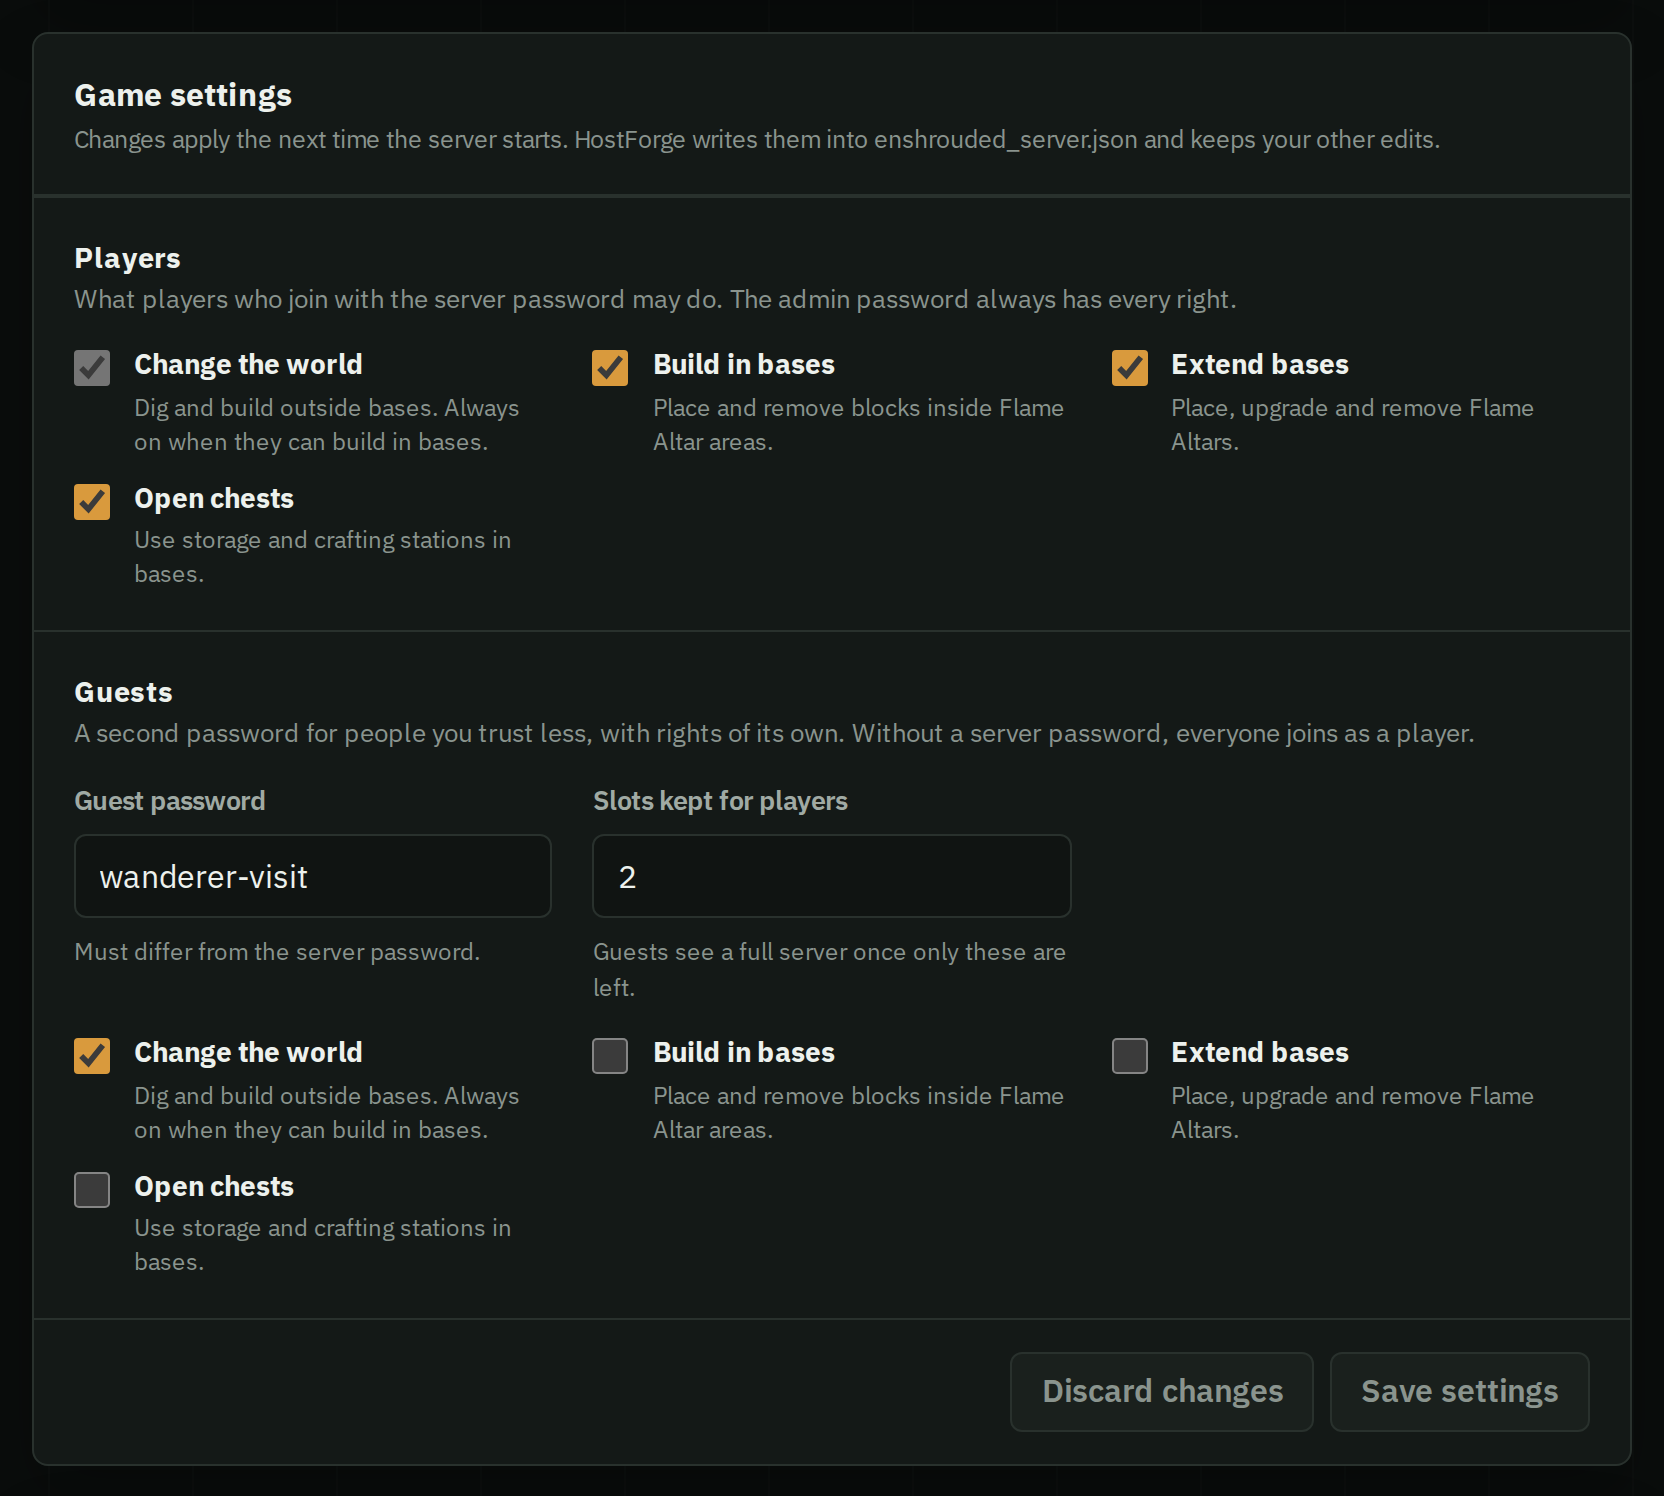Click the Guest password input field
The image size is (1664, 1496).
(x=313, y=876)
